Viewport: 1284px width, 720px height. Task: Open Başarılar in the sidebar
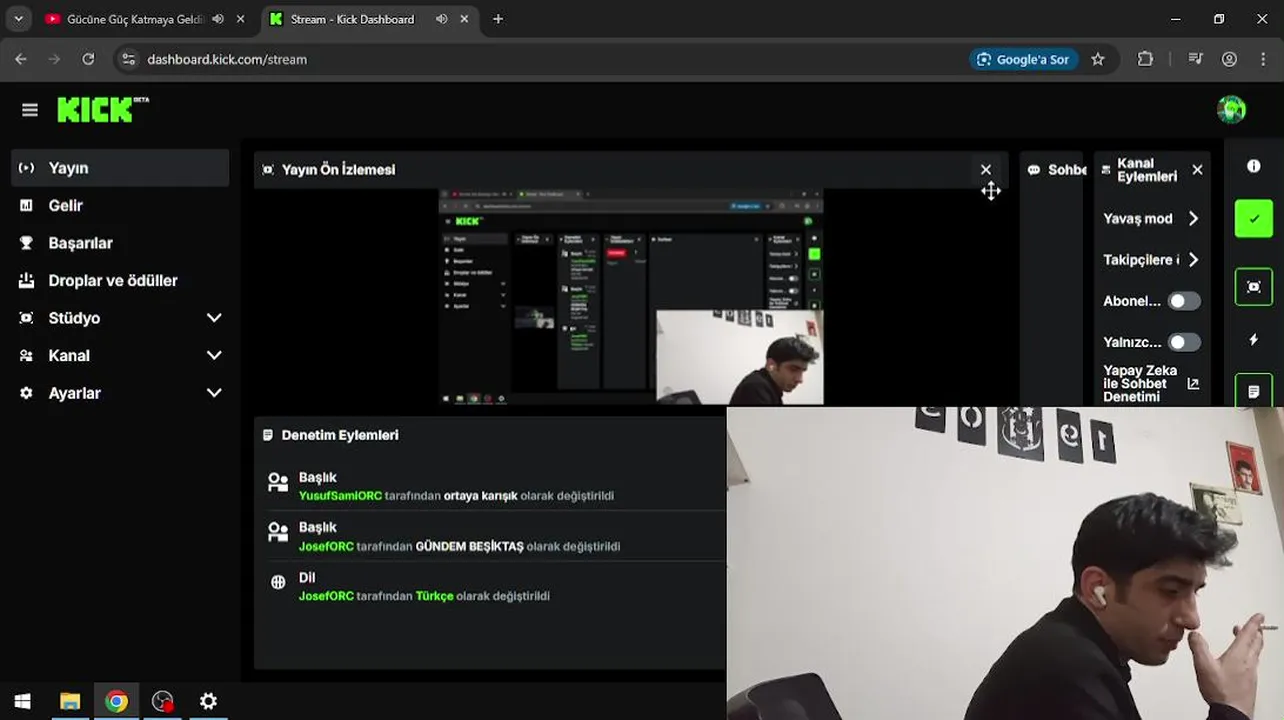pos(120,243)
